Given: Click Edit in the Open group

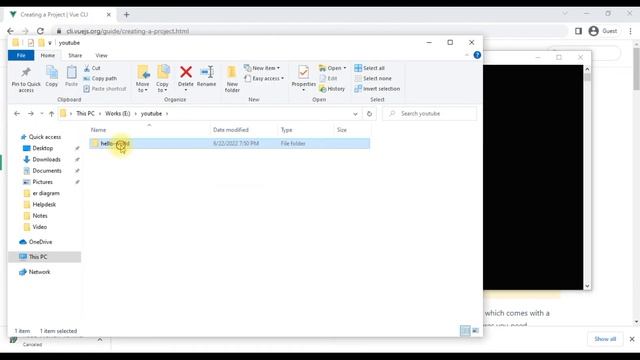Looking at the screenshot, I should coord(329,78).
